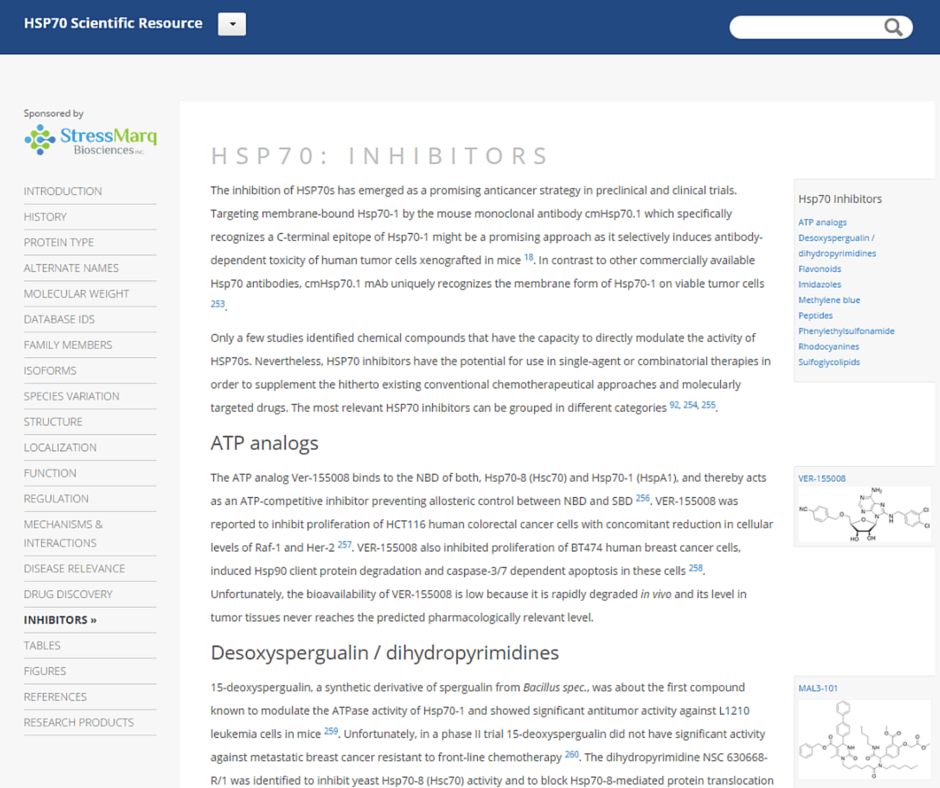Viewport: 940px width, 788px height.
Task: Open the History section
Action: 45,217
